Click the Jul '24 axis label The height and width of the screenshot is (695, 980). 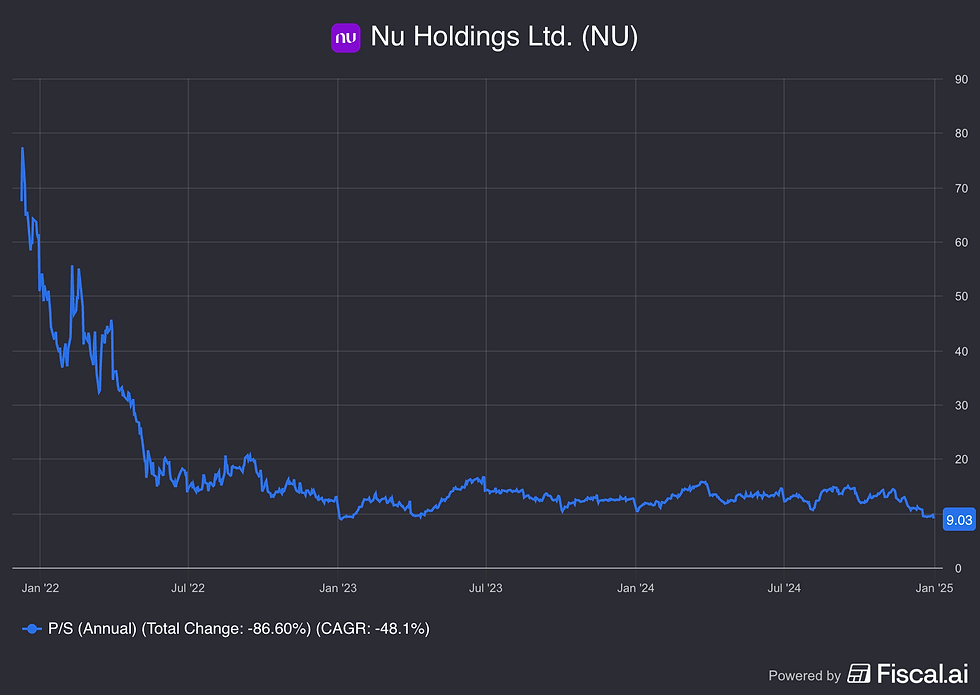point(784,588)
